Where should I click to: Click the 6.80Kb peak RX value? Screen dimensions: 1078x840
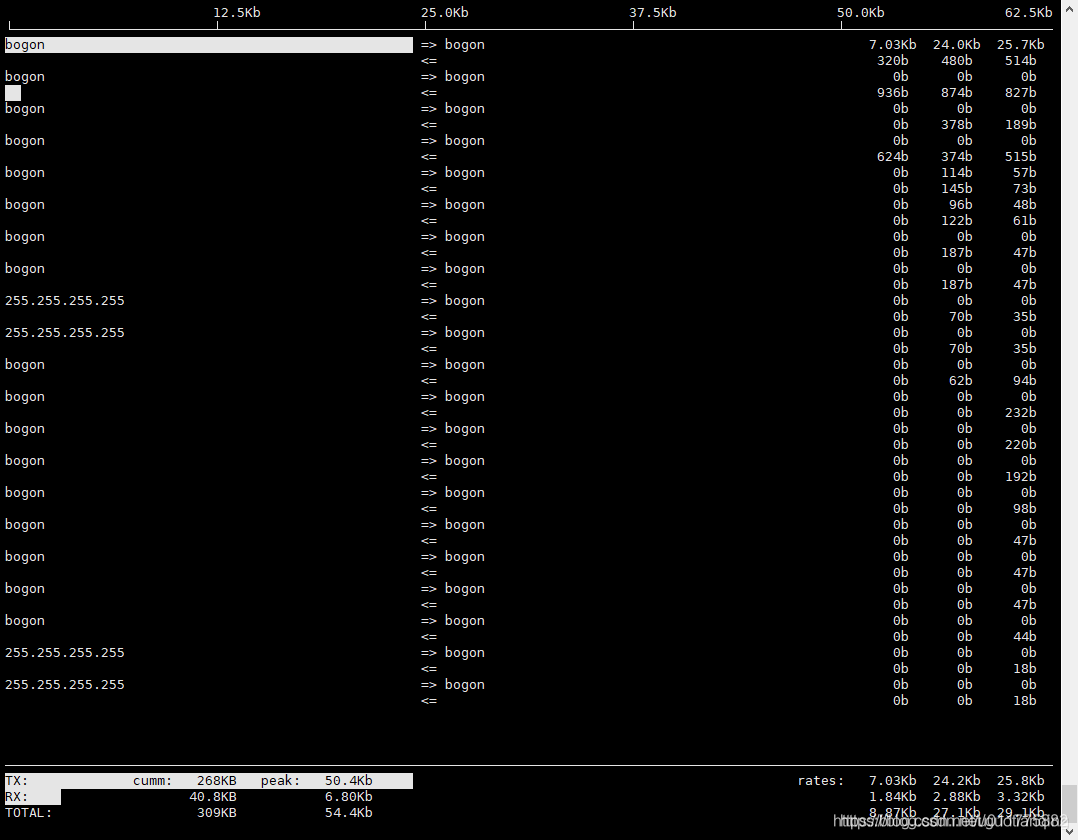[x=349, y=797]
